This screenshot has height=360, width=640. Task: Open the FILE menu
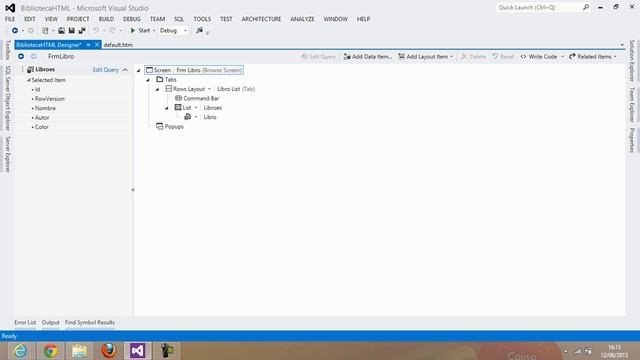[10, 19]
